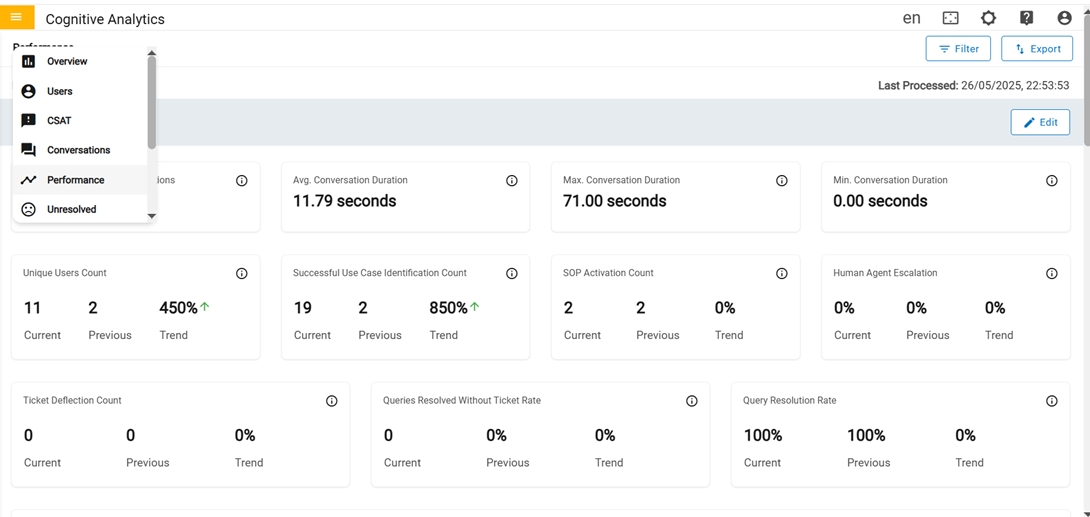
Task: Show info for Avg. Conversation Duration
Action: pyautogui.click(x=512, y=181)
